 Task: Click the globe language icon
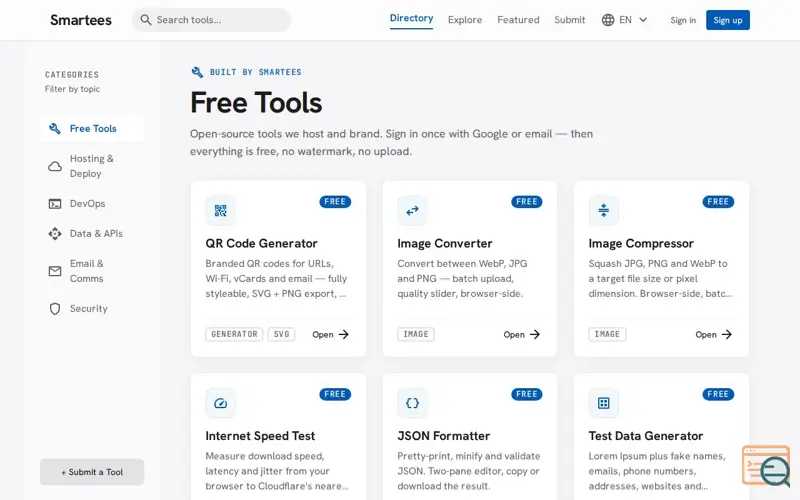[x=608, y=20]
